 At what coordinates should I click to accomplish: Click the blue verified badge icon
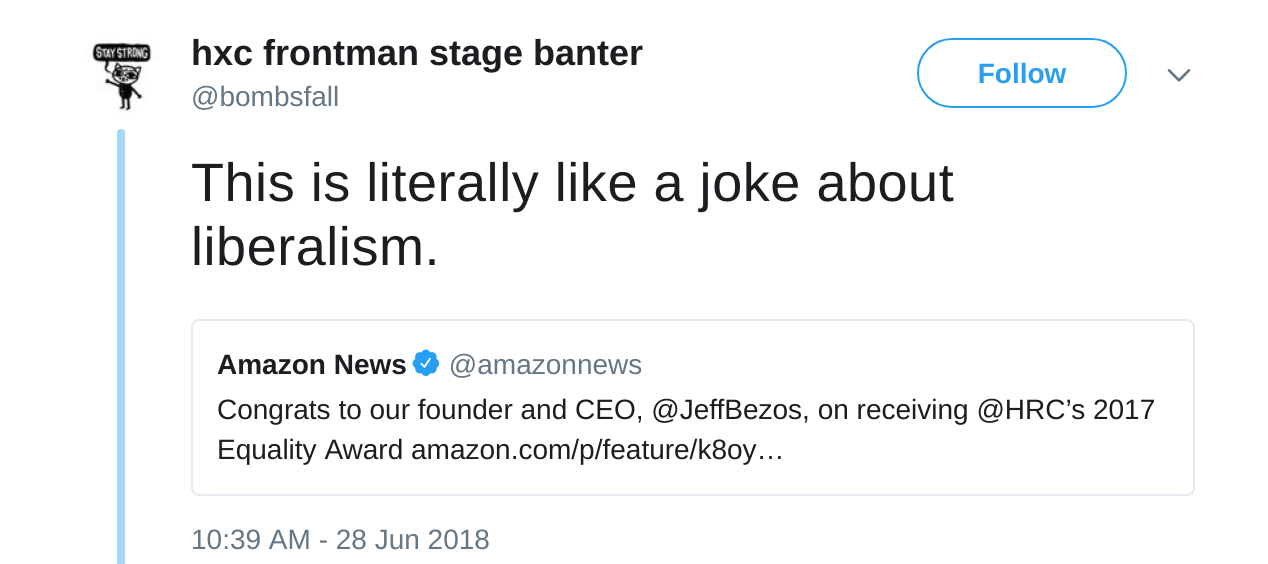[426, 364]
